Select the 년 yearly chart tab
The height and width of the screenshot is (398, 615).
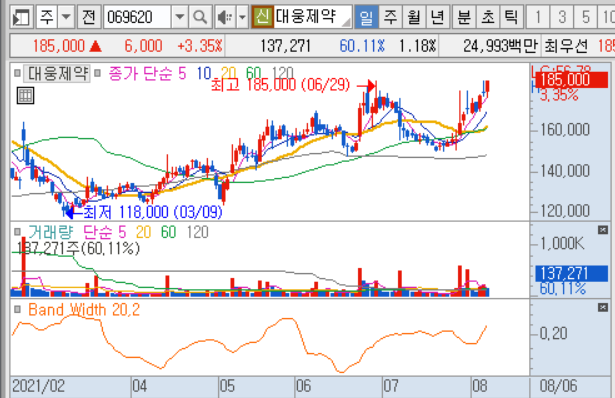click(x=437, y=17)
